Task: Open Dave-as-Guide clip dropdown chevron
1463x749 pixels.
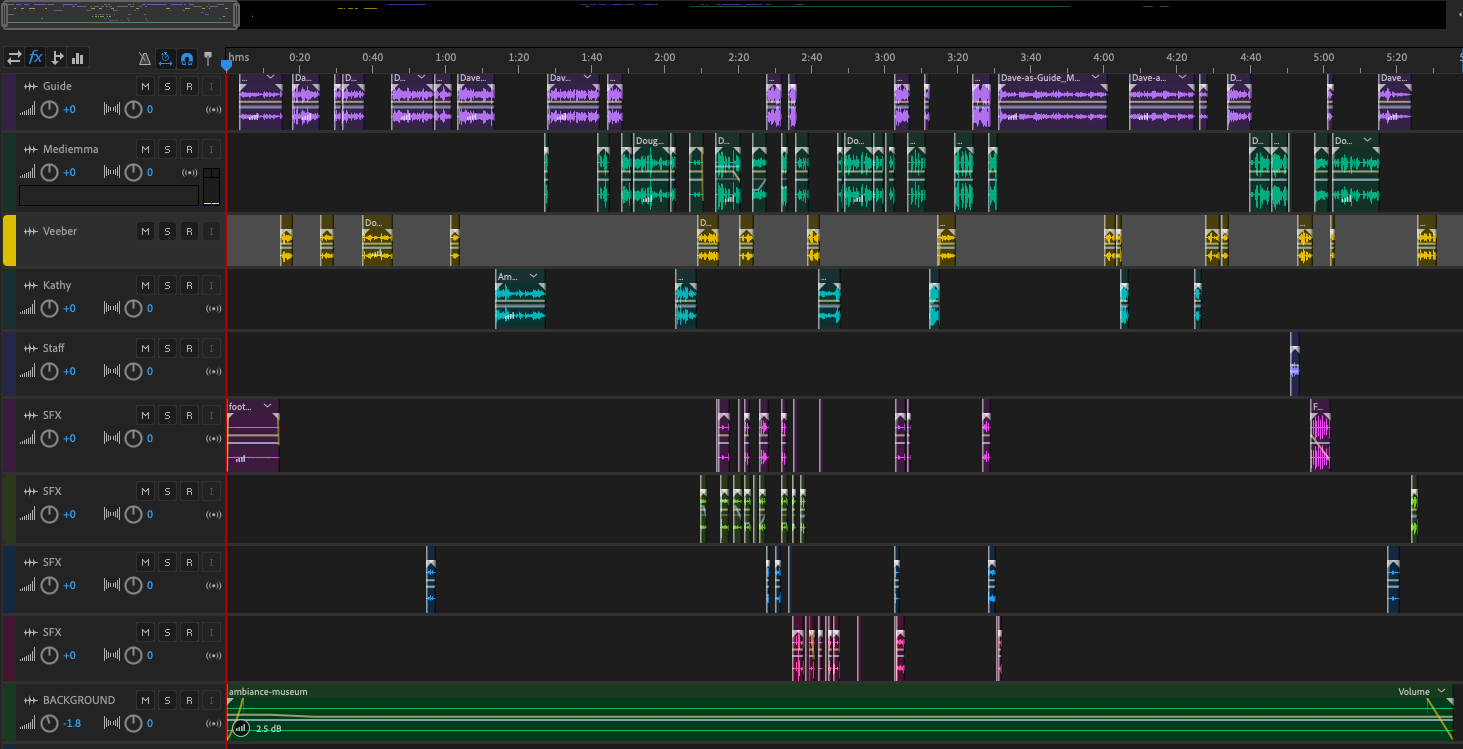Action: [x=1095, y=77]
